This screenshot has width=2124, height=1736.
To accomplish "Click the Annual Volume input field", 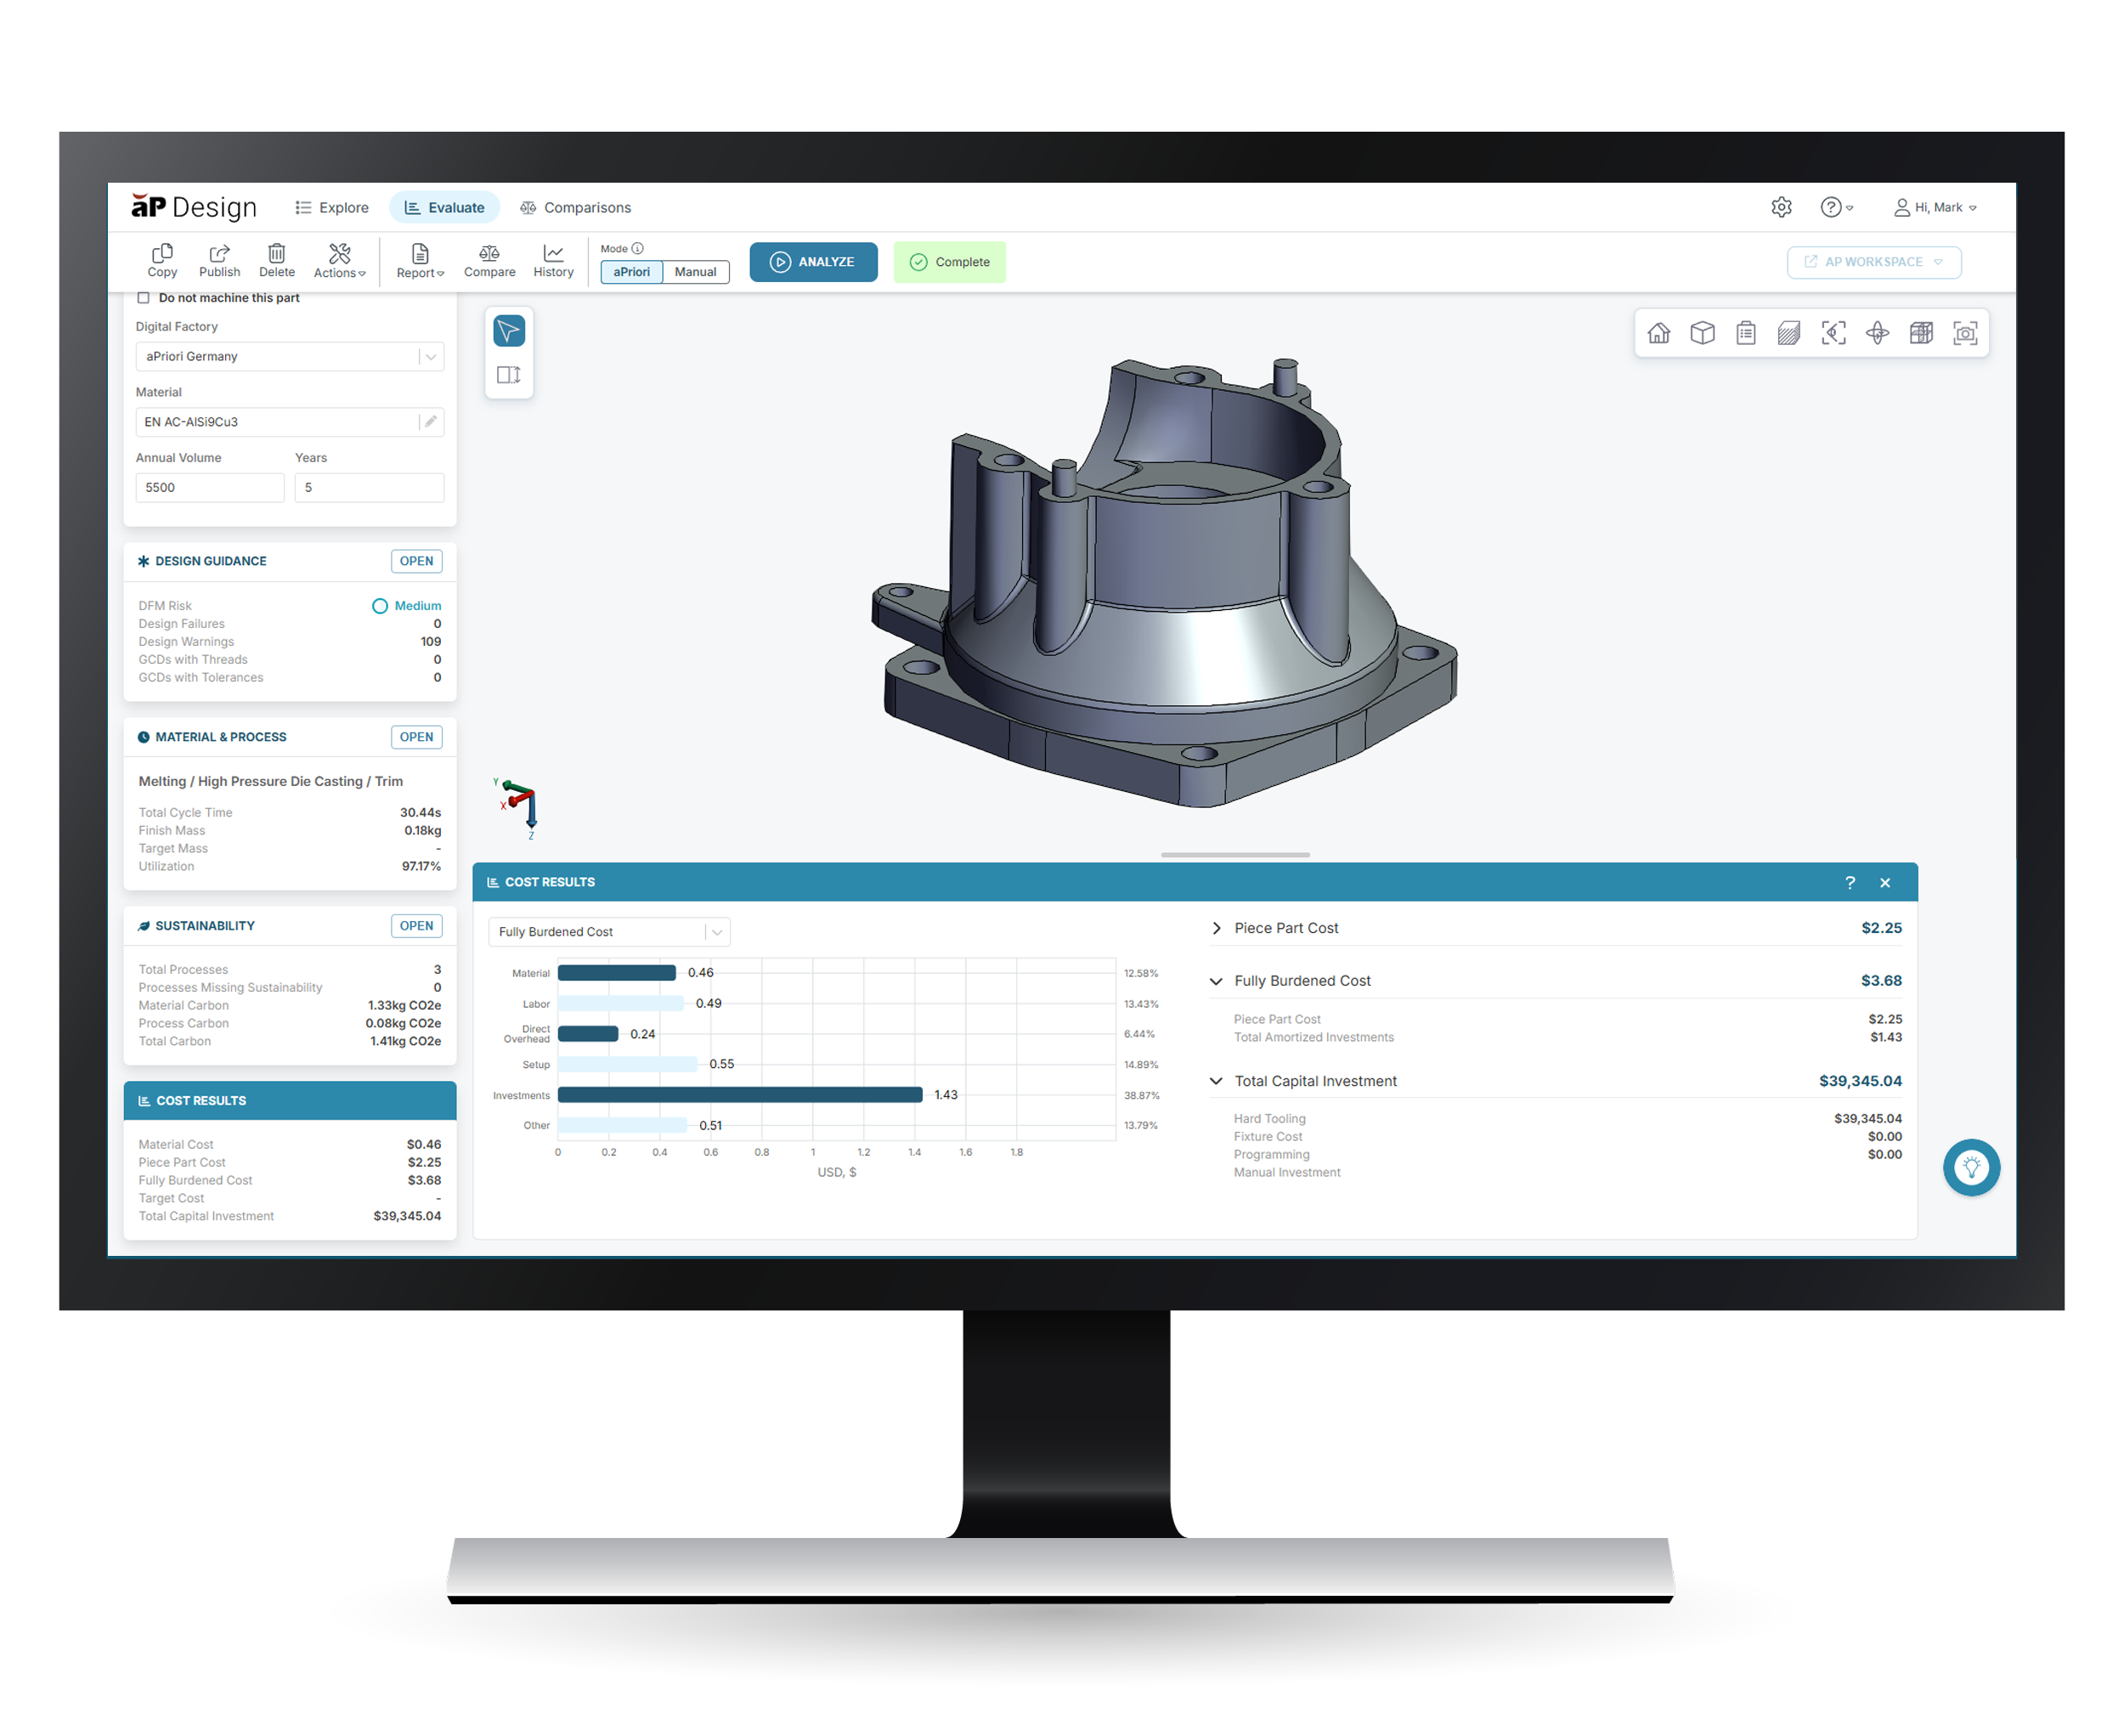I will coord(209,487).
